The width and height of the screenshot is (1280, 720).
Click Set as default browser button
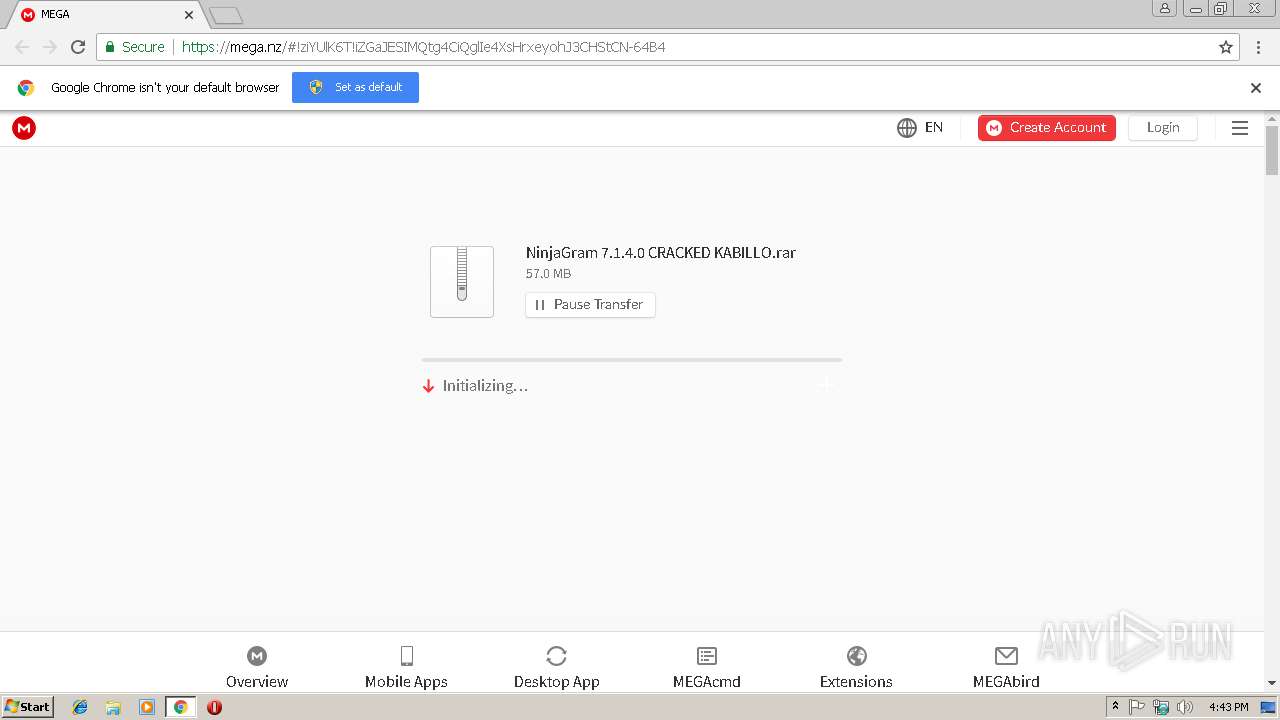[355, 87]
